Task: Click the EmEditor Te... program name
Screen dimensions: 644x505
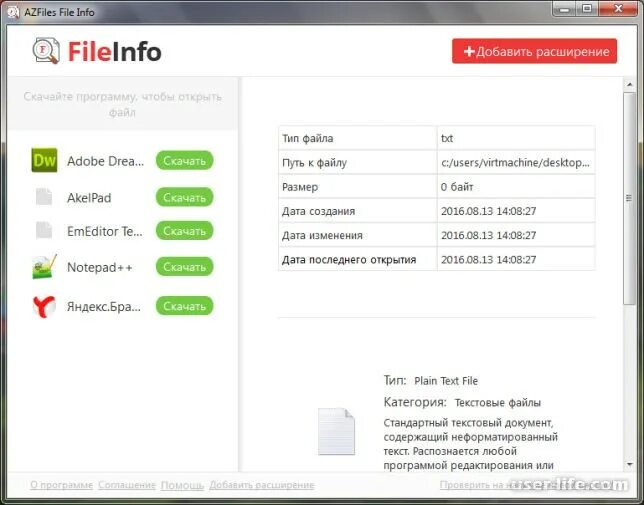Action: 105,231
